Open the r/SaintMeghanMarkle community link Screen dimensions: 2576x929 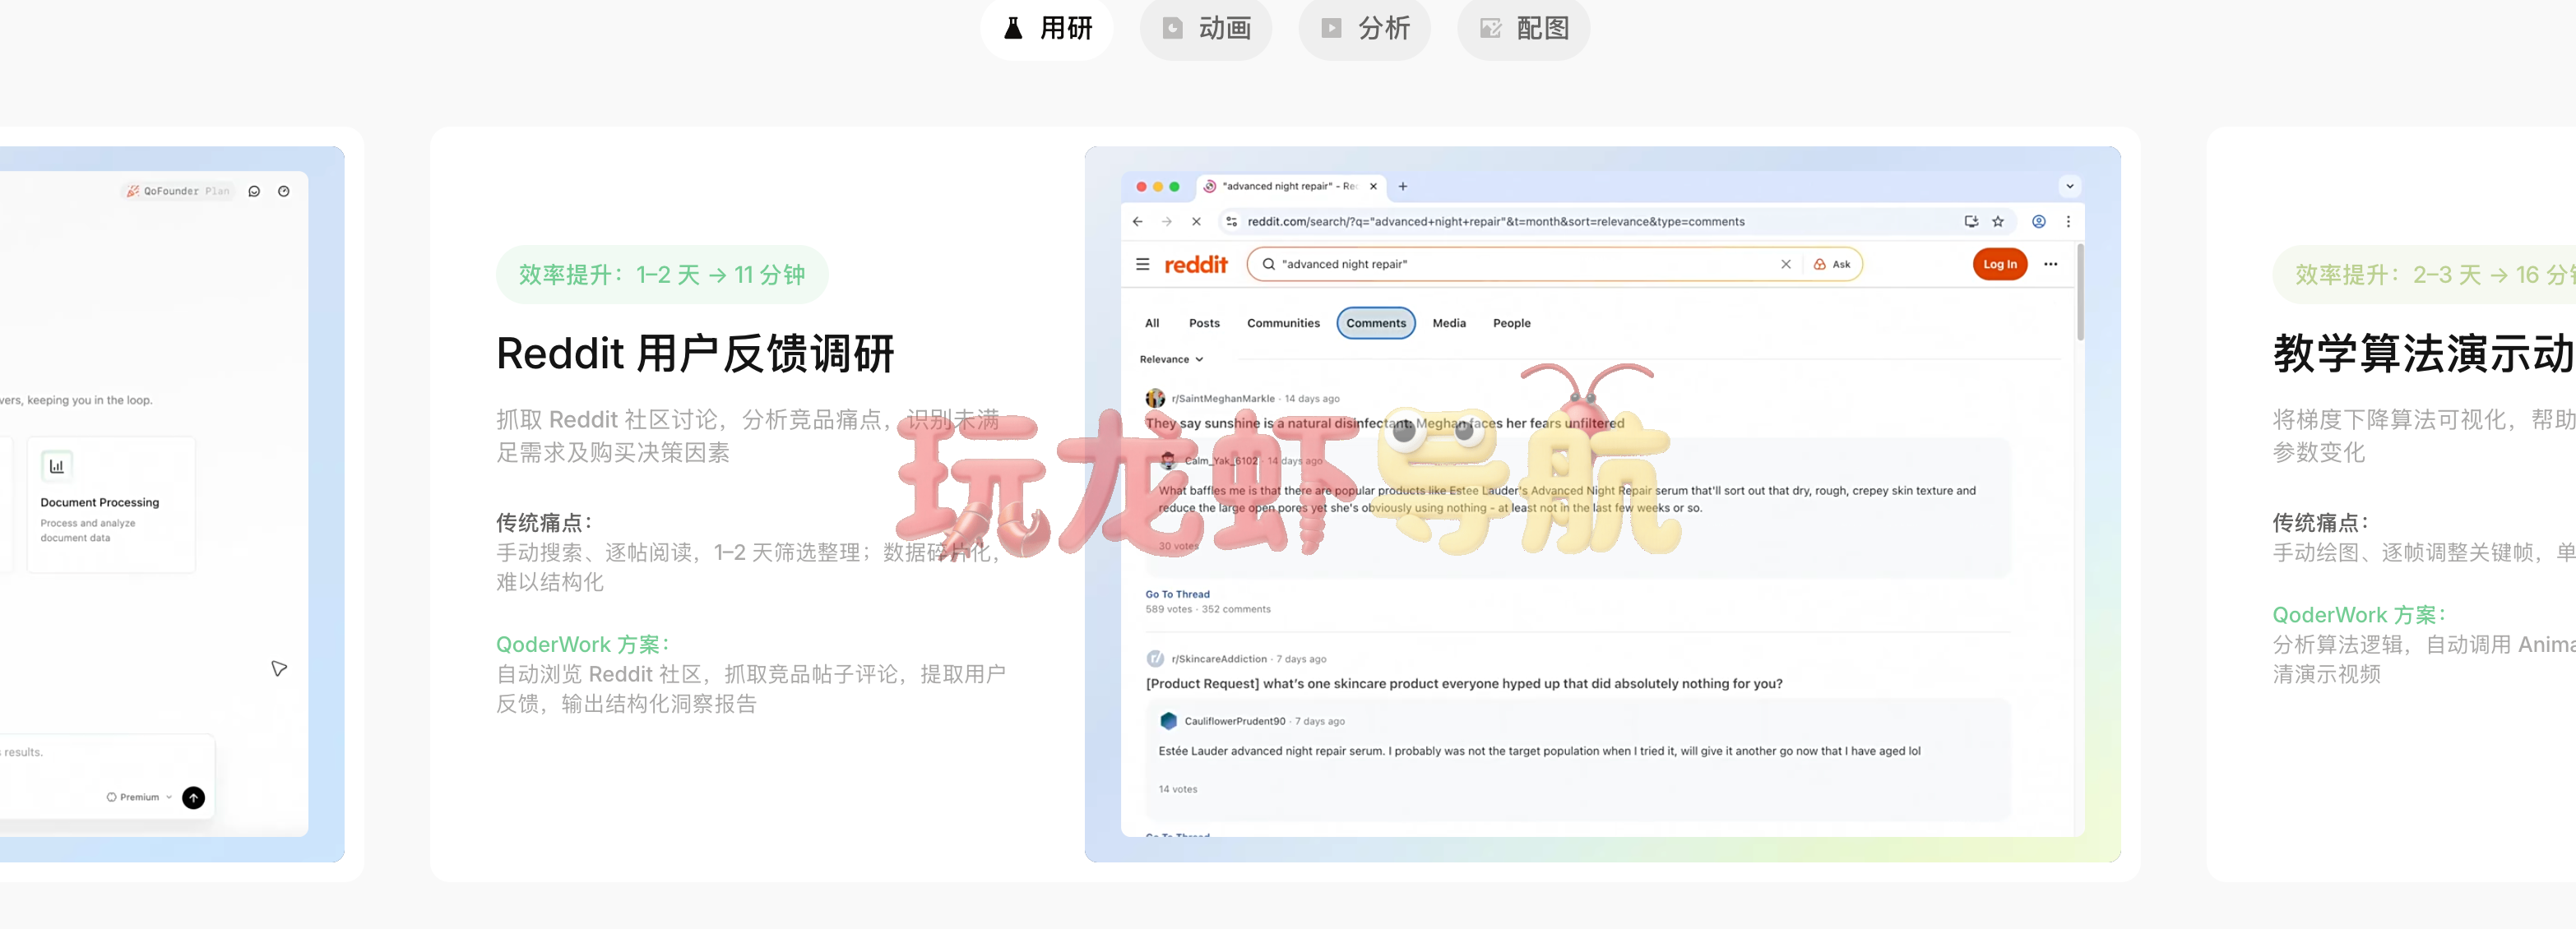coord(1222,398)
